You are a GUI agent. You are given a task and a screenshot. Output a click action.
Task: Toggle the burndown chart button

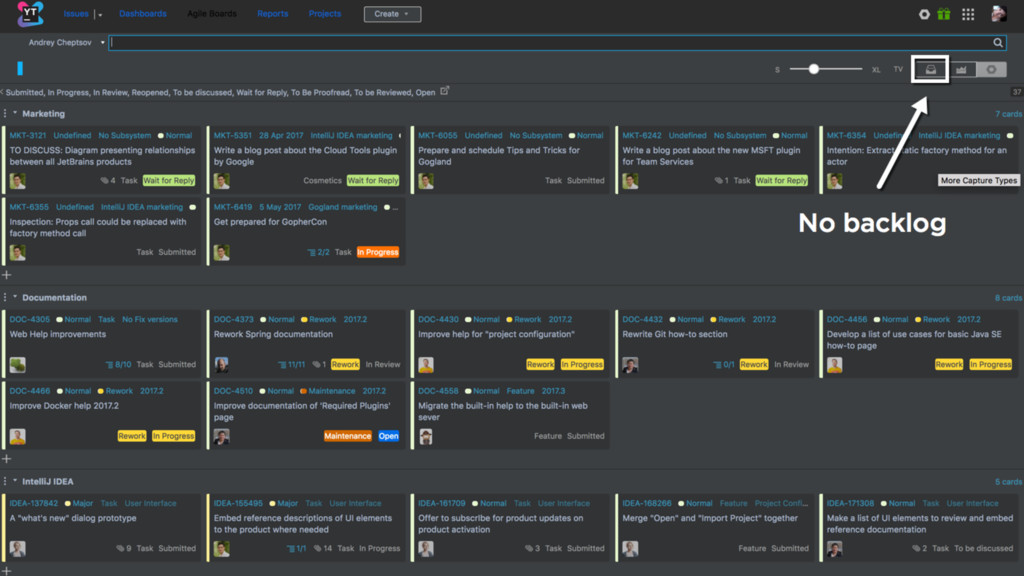click(x=961, y=69)
